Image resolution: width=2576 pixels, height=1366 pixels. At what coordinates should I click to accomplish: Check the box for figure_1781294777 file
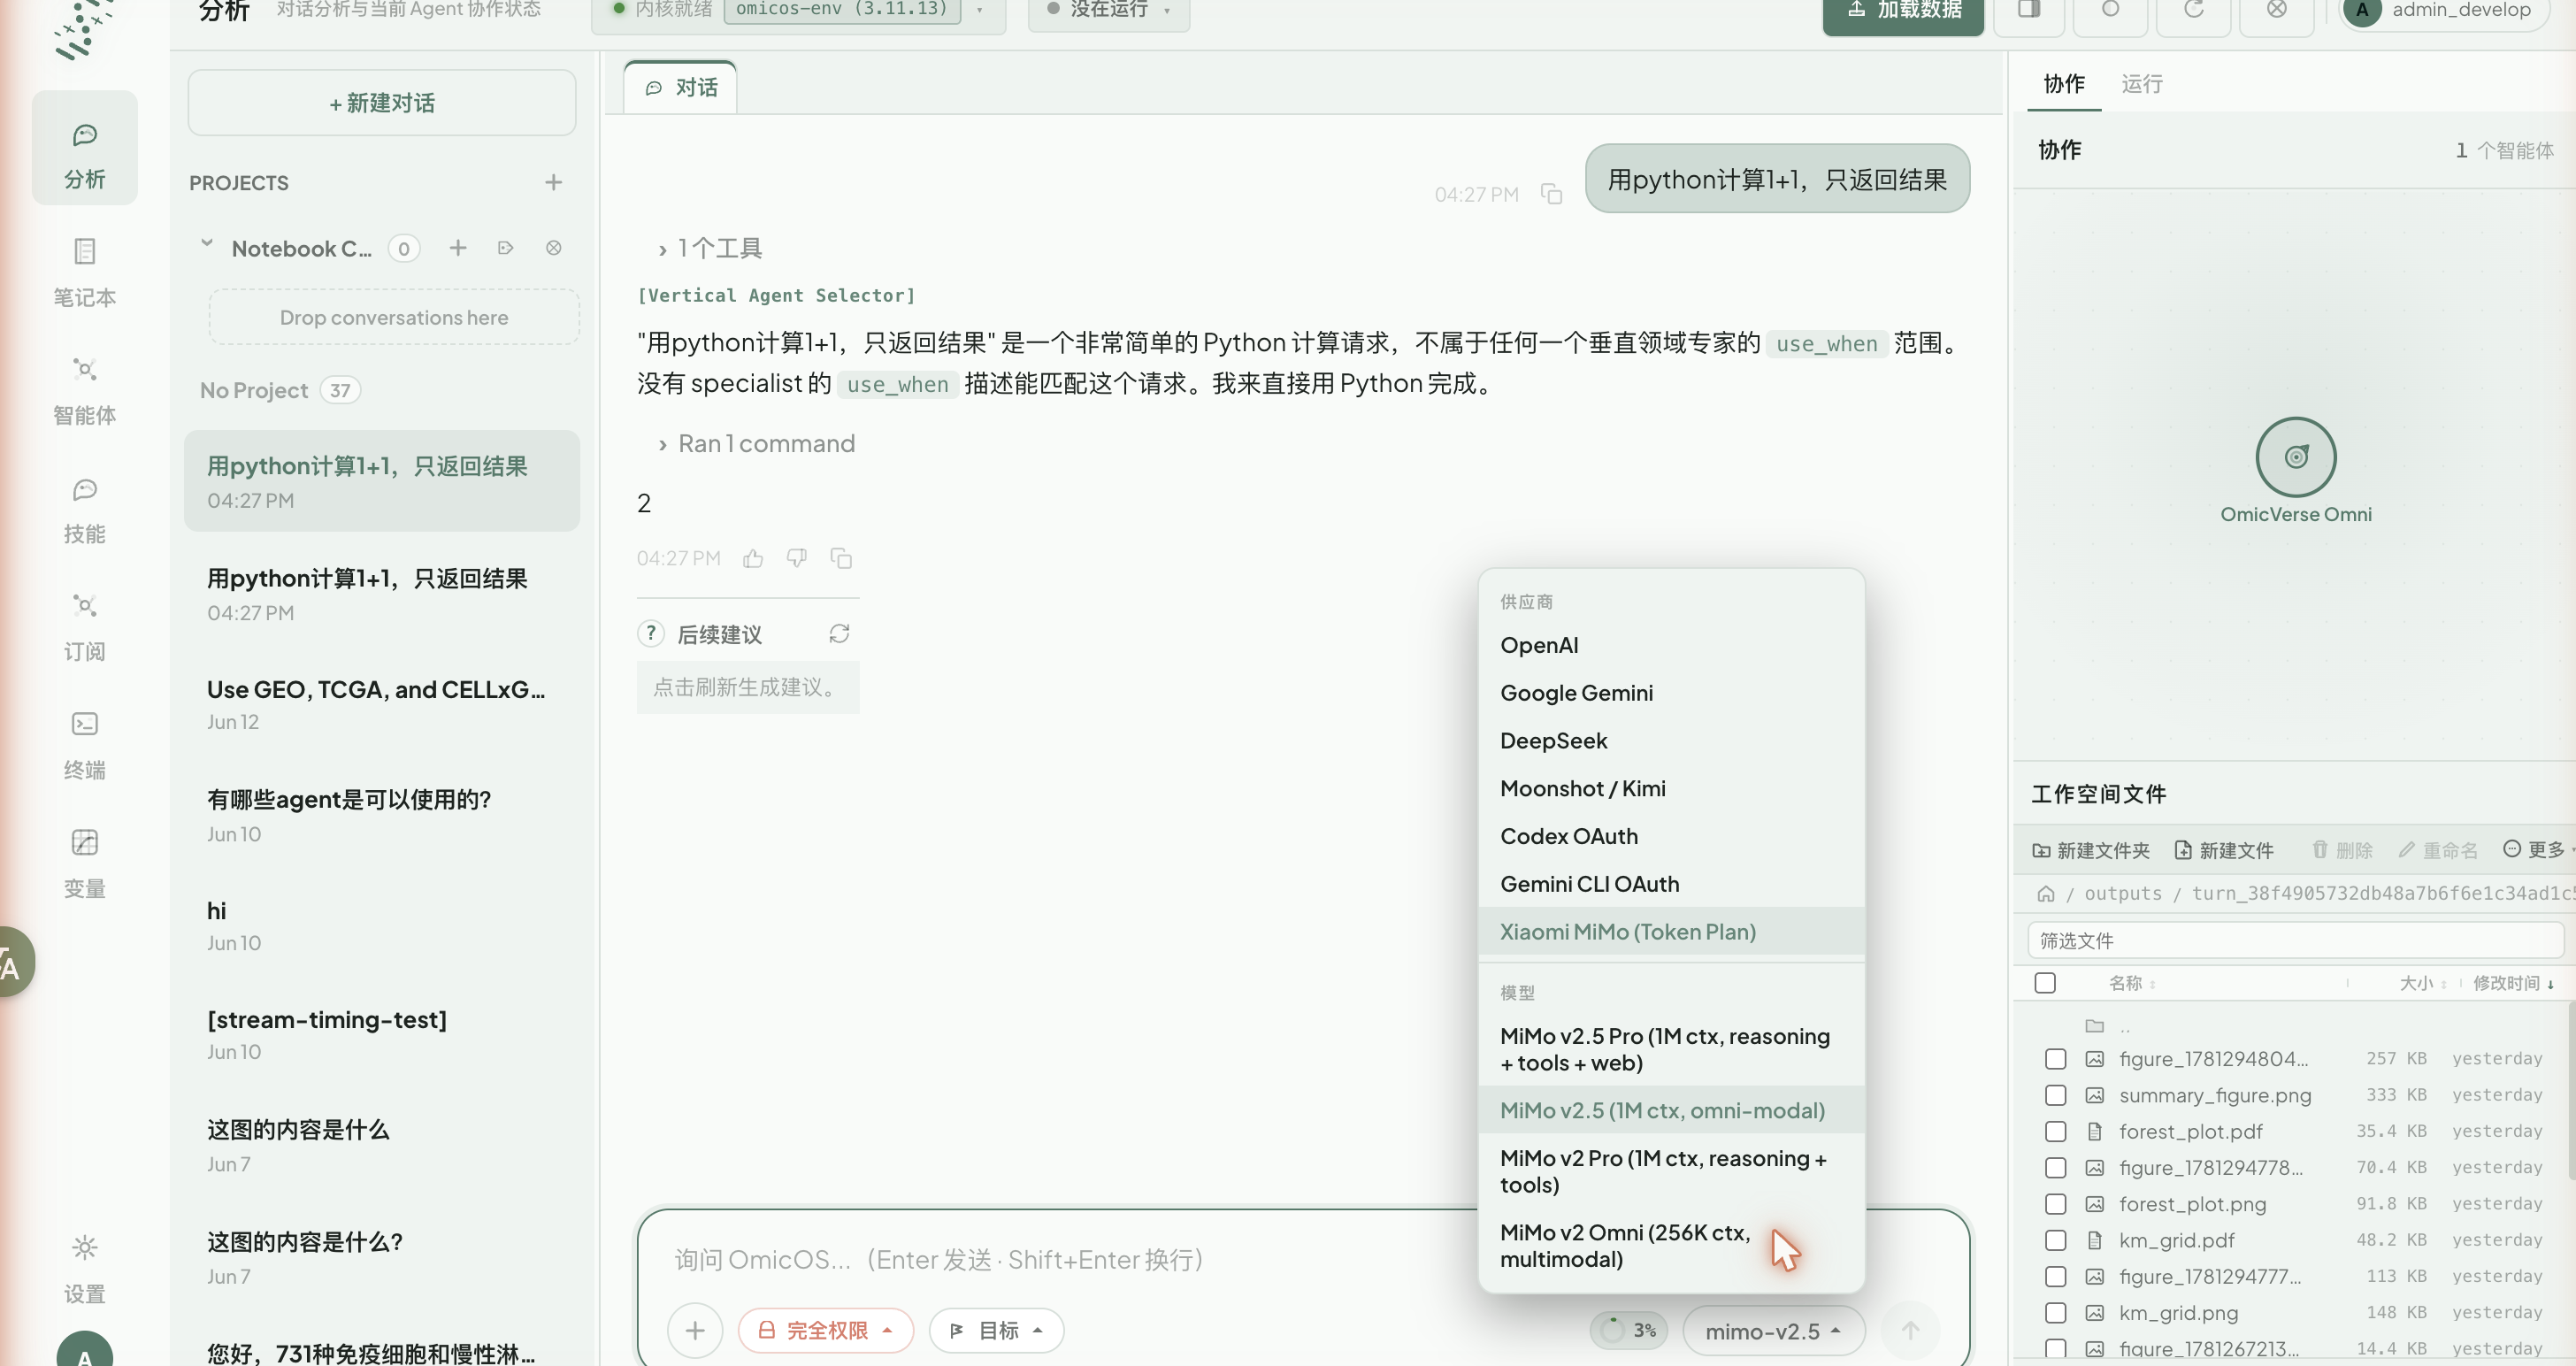click(2055, 1277)
